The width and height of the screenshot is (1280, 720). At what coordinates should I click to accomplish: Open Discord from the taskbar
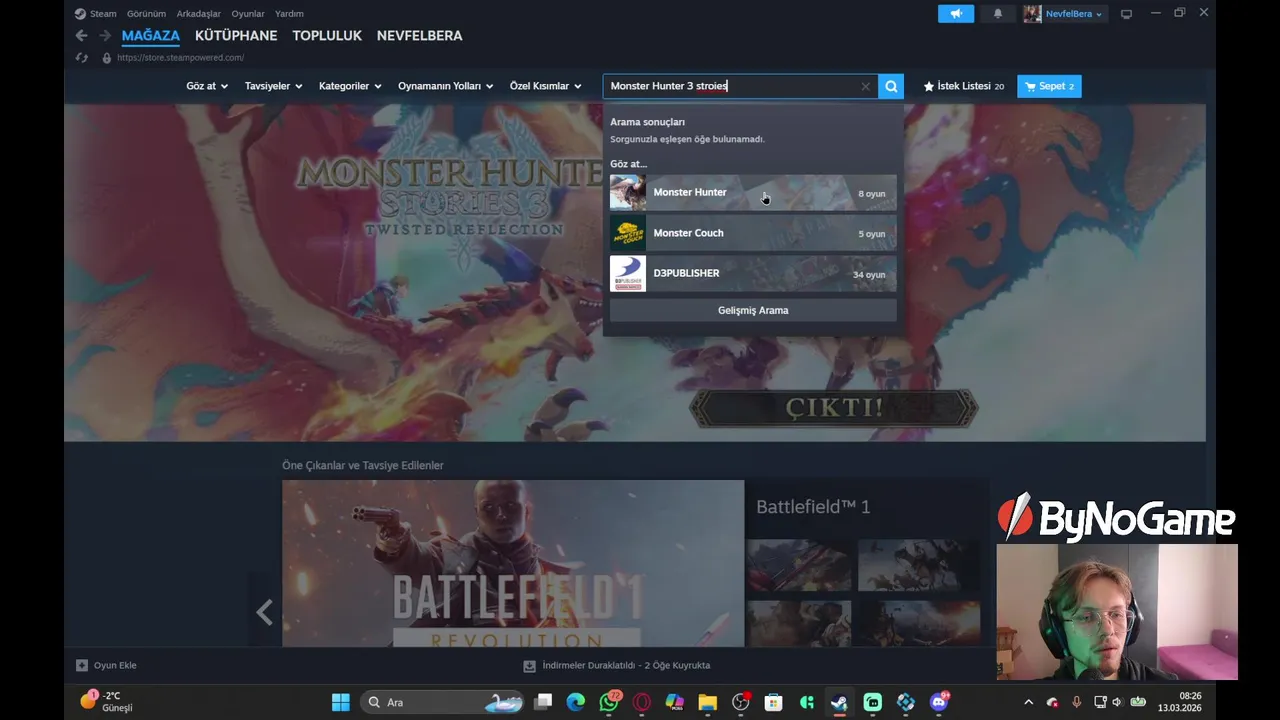click(x=939, y=702)
